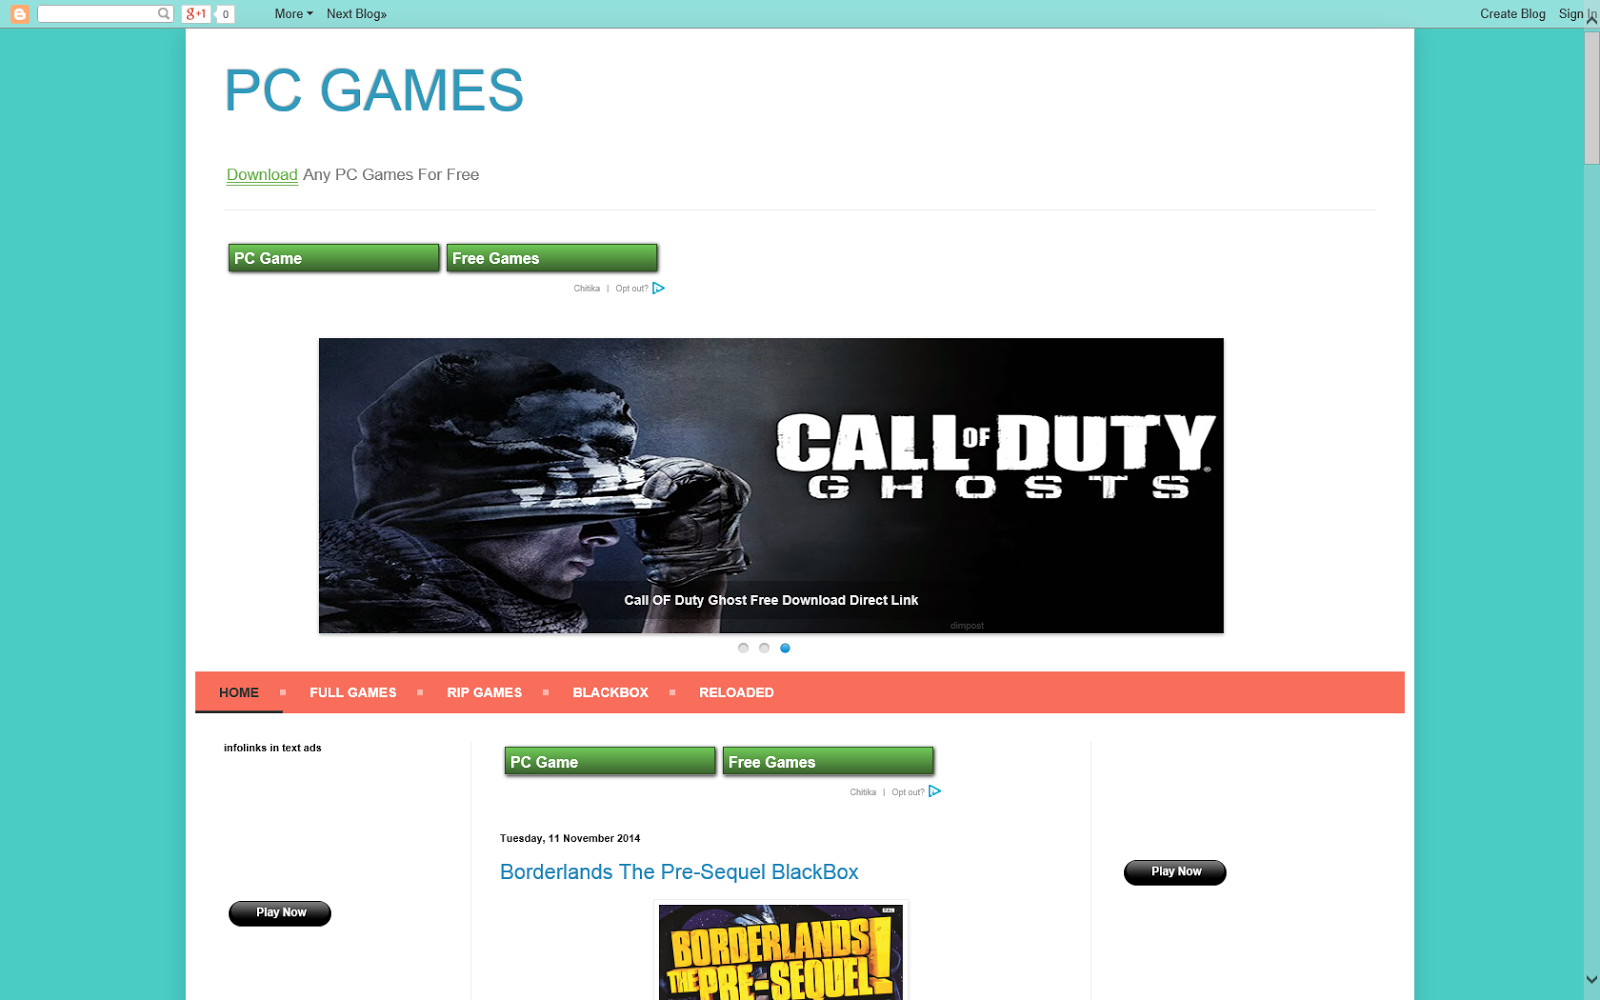Open the BLACKBOX section tab
Screen dimensions: 1600x1000
coord(610,692)
